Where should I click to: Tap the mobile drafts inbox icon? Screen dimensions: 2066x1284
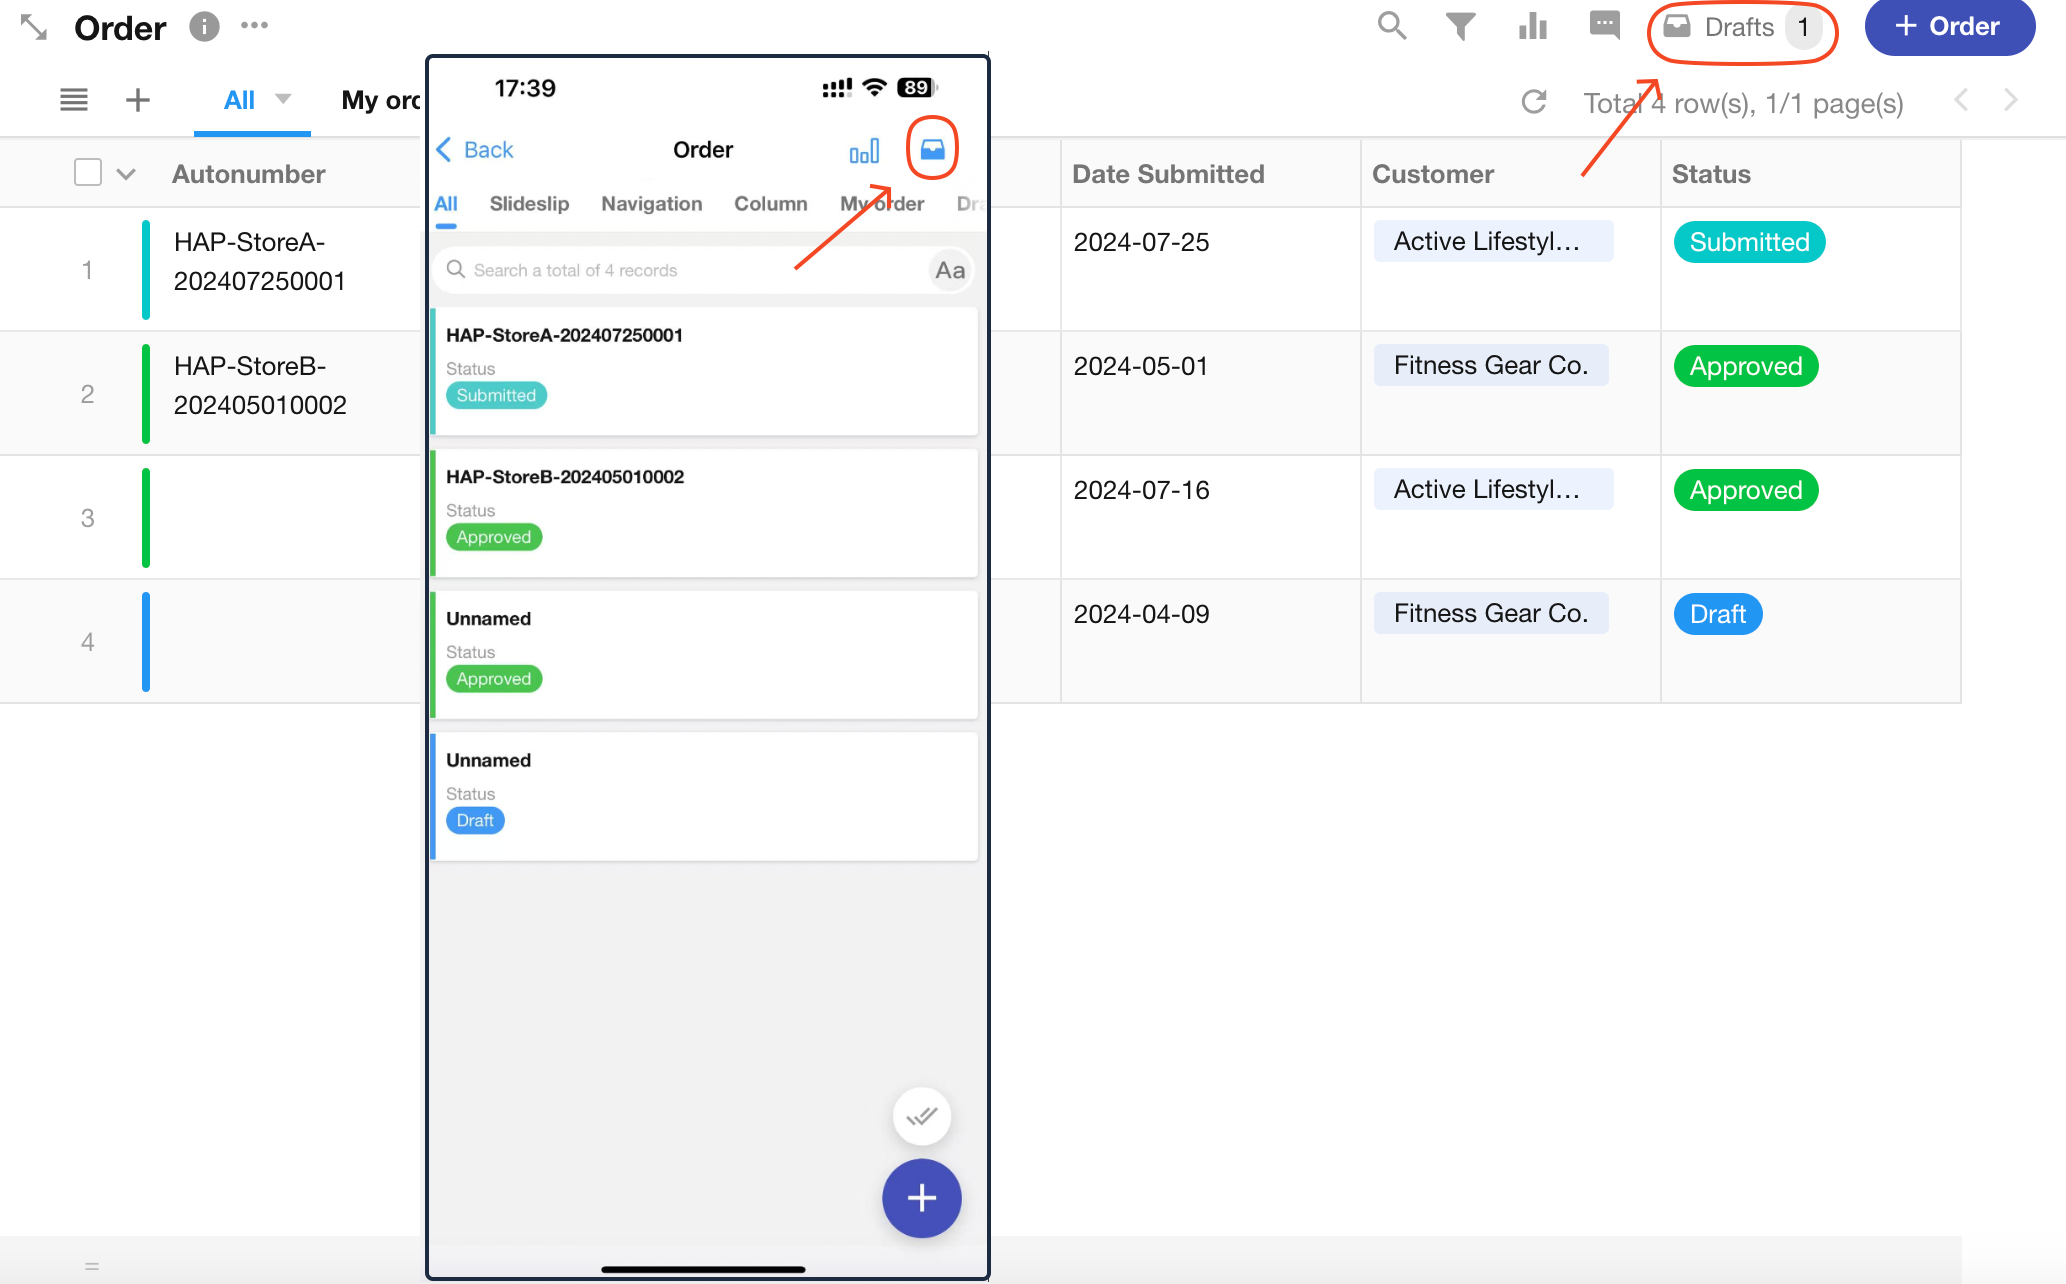(x=932, y=149)
